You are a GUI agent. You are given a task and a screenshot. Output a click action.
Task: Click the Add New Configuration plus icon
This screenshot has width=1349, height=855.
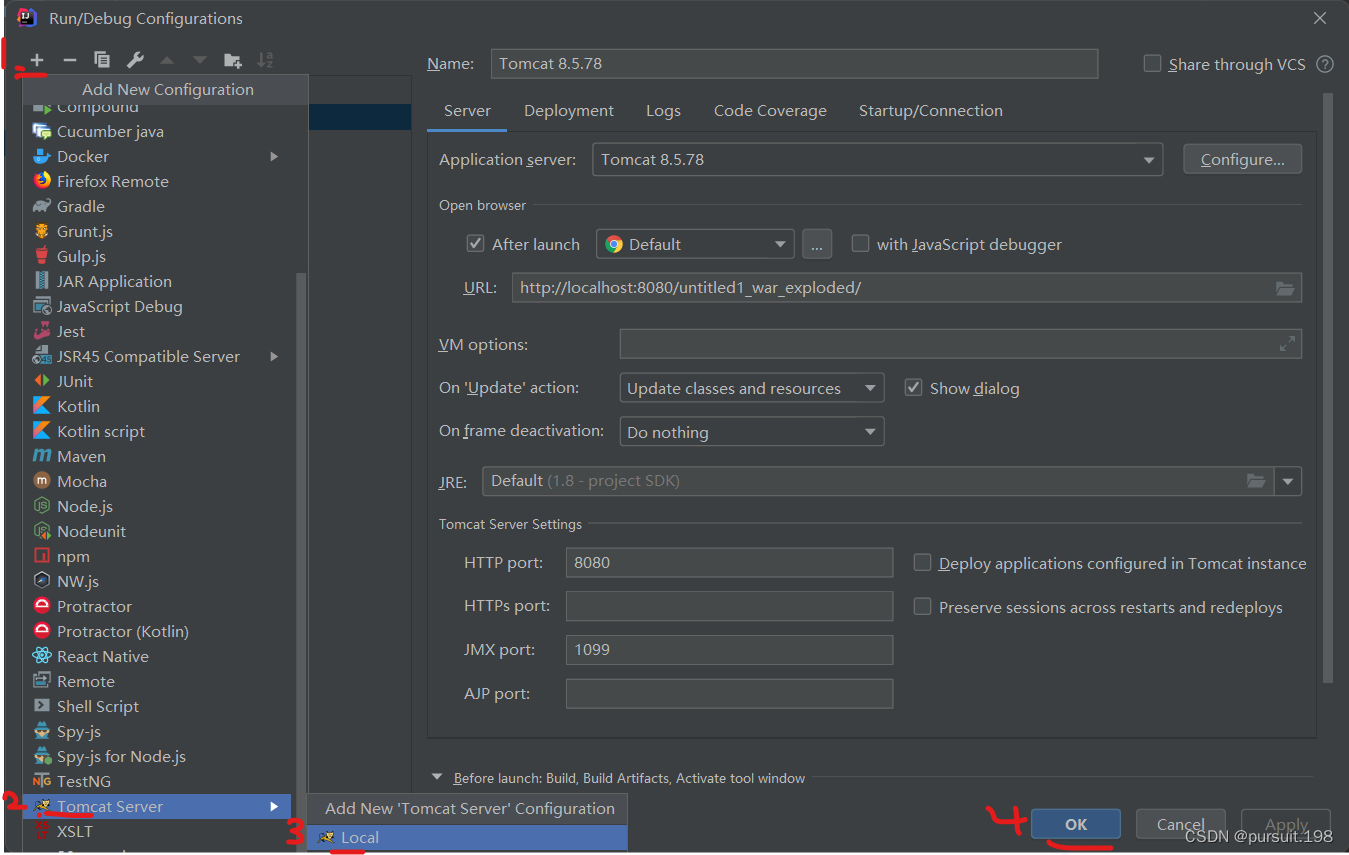point(37,60)
